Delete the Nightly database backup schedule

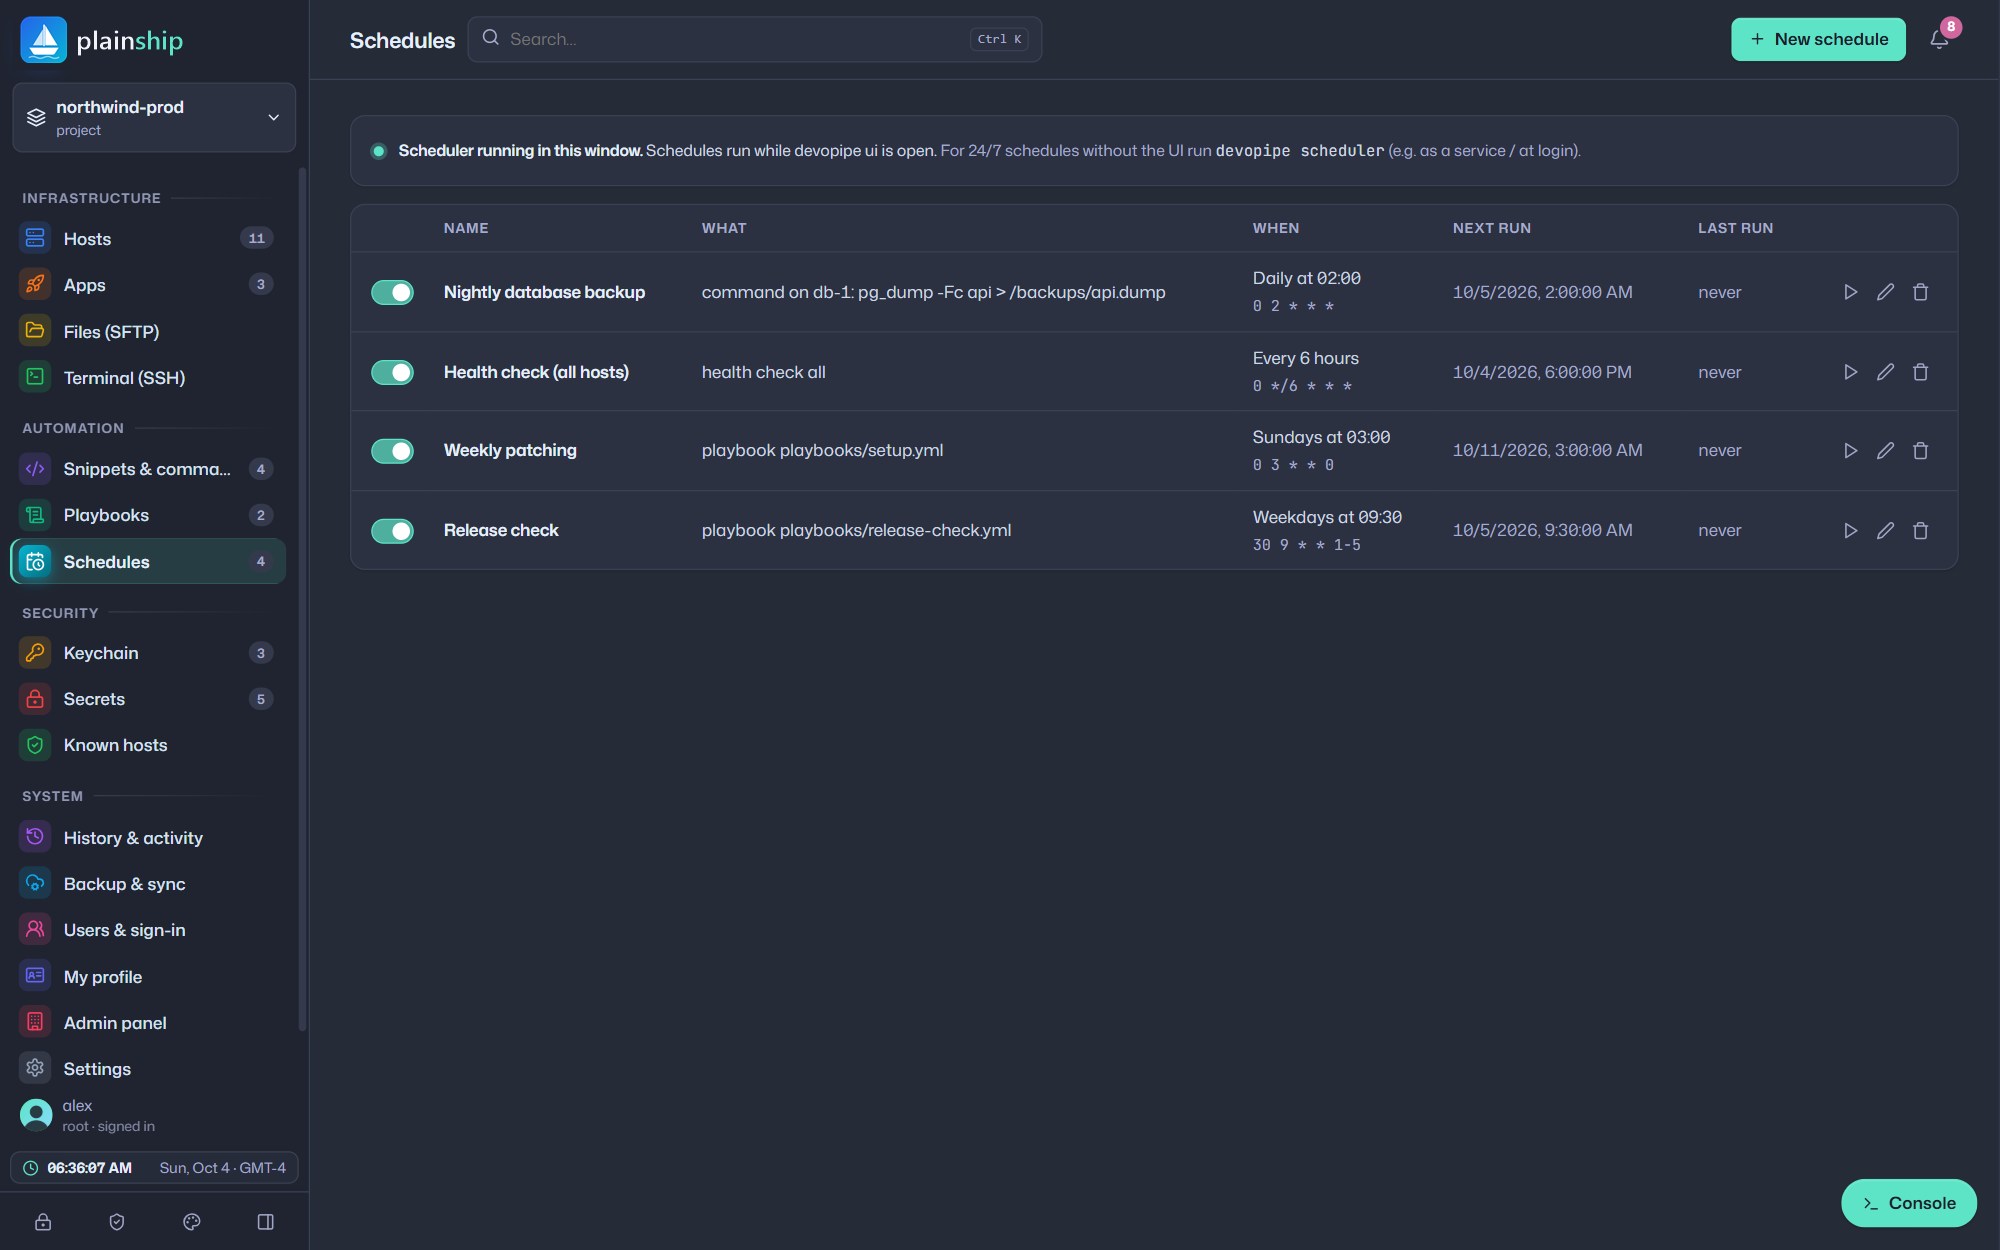pyautogui.click(x=1920, y=292)
